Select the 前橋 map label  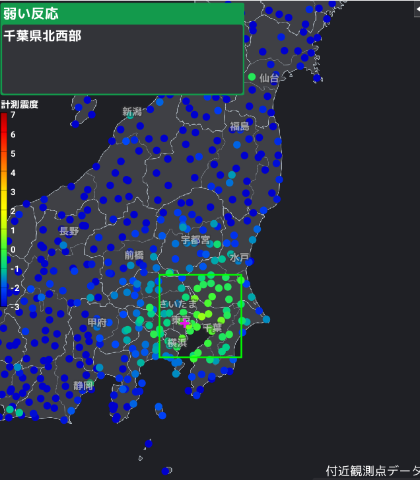click(x=134, y=255)
